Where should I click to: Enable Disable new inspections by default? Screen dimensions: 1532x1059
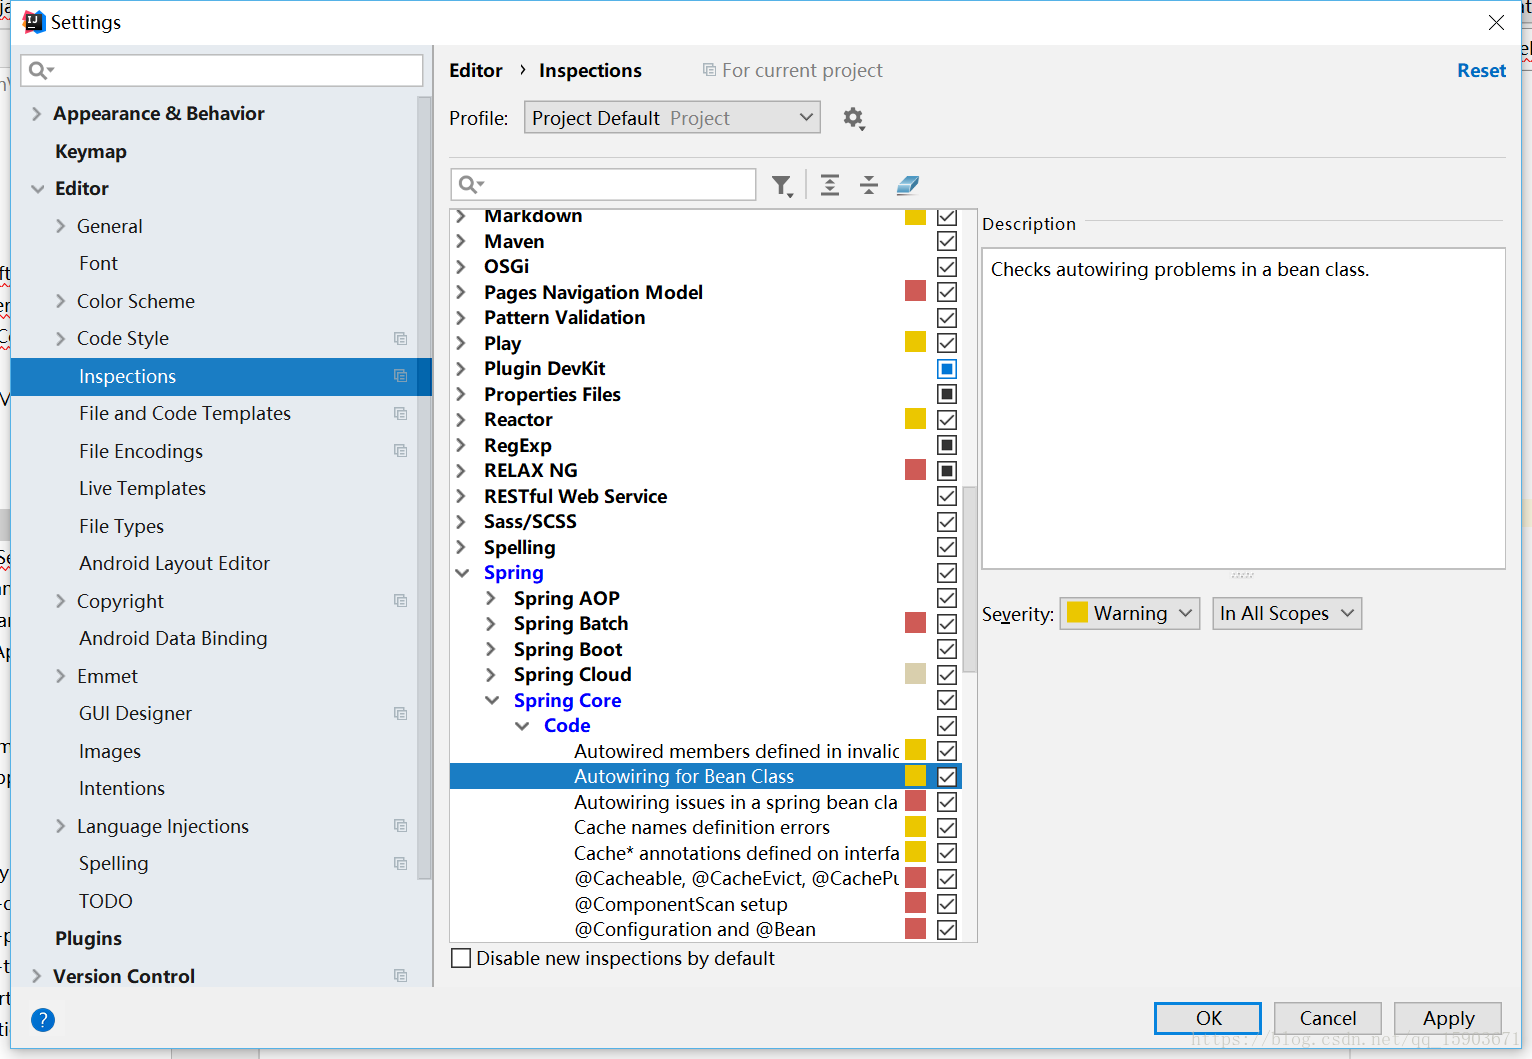click(x=461, y=958)
